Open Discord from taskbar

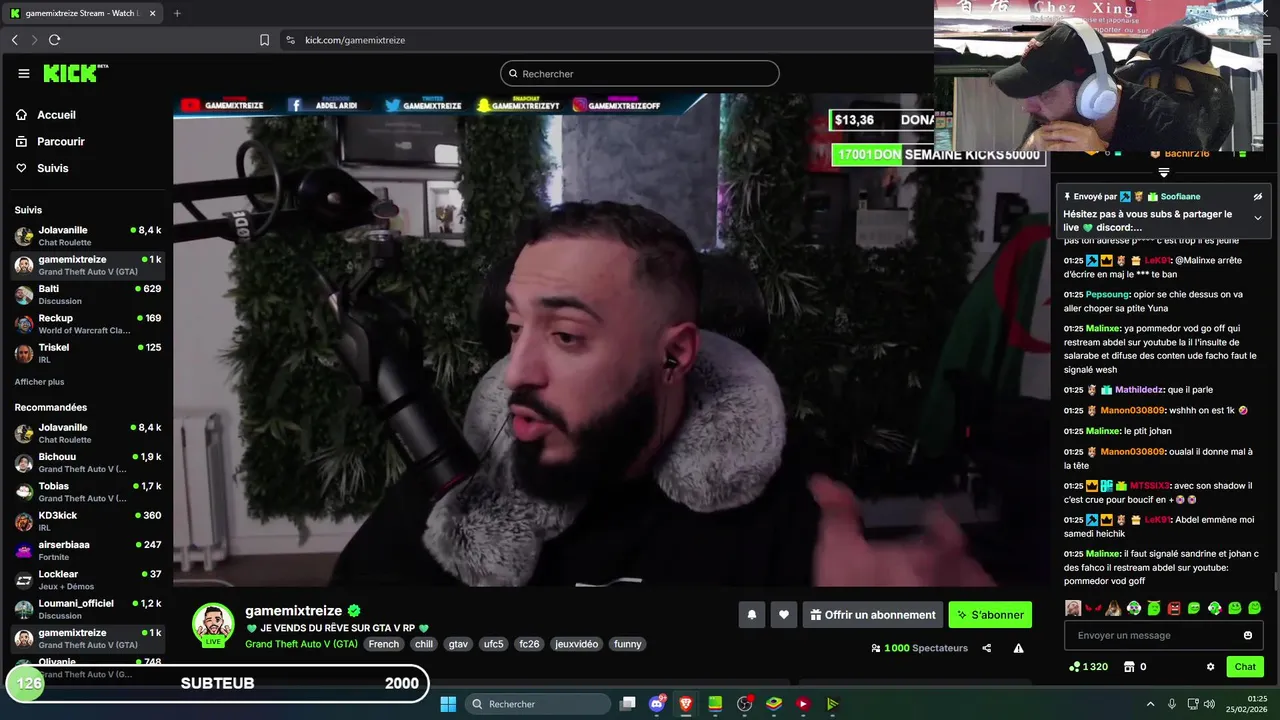657,704
